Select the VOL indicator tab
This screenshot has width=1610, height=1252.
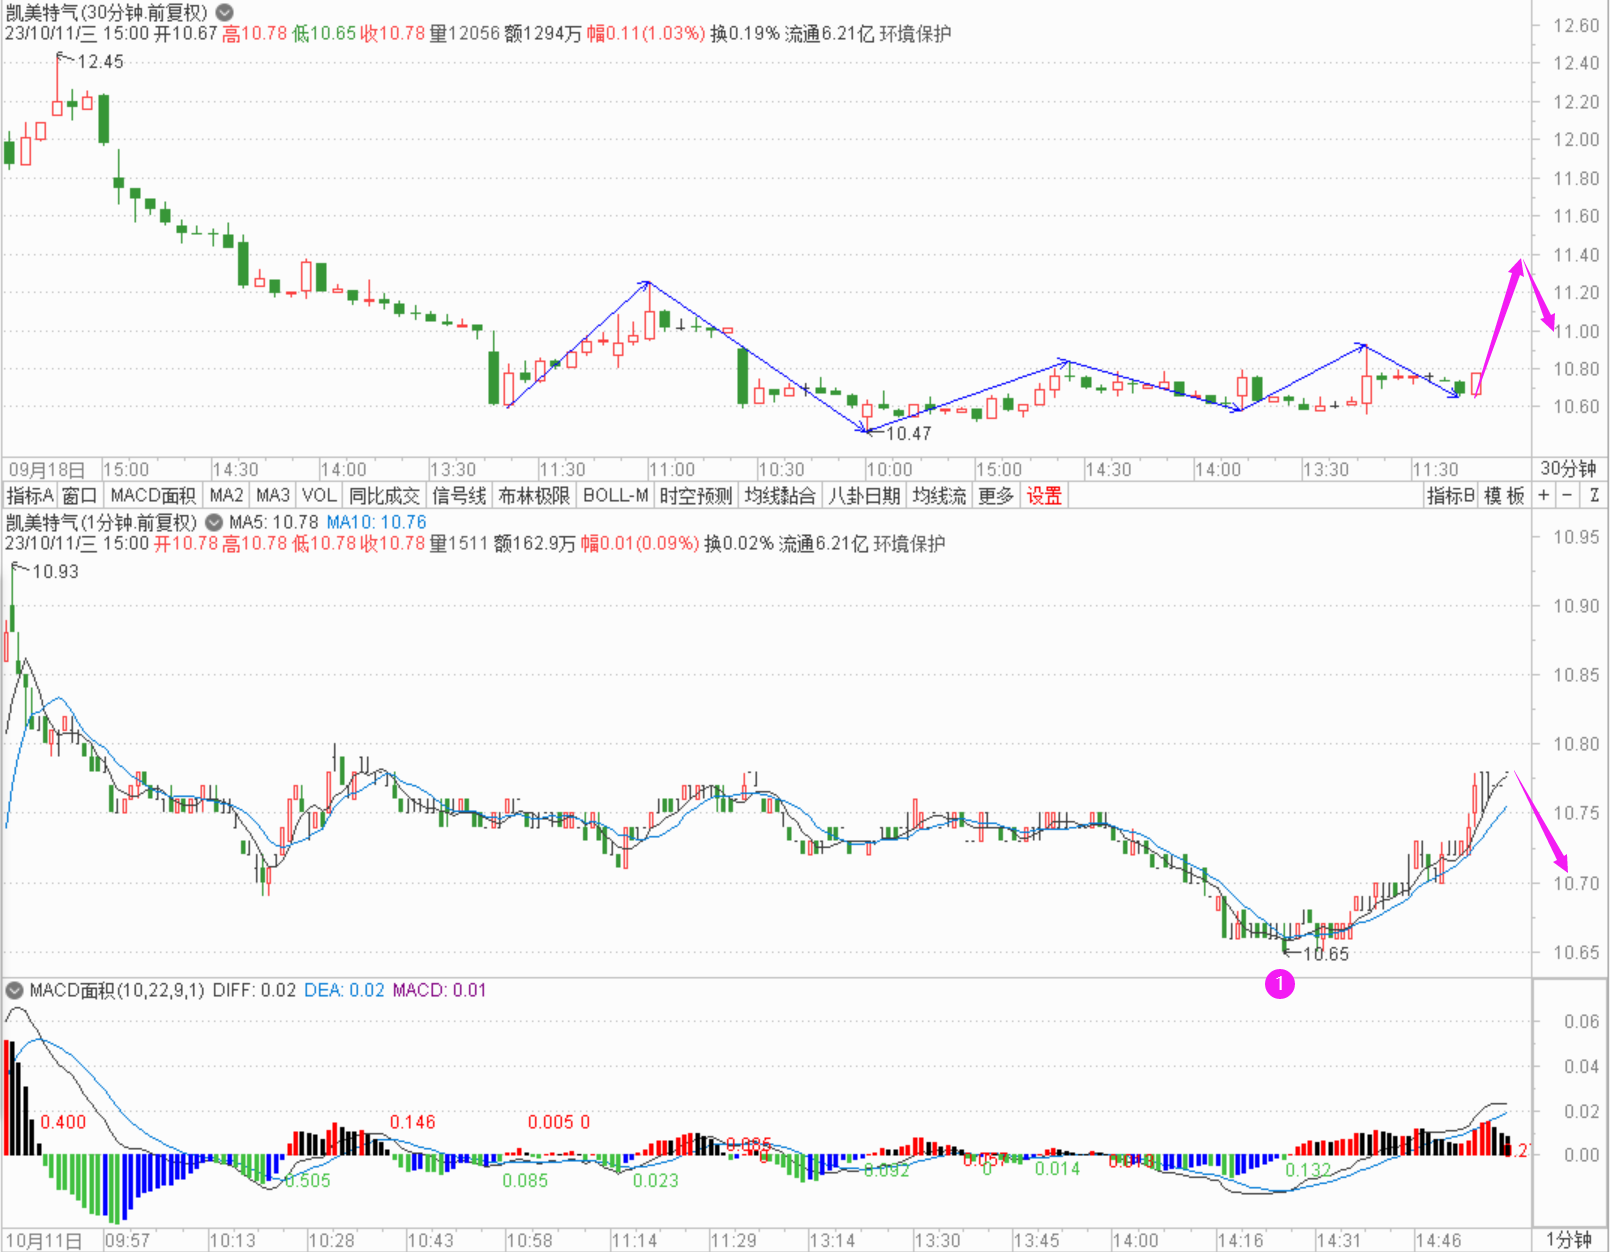tap(319, 496)
